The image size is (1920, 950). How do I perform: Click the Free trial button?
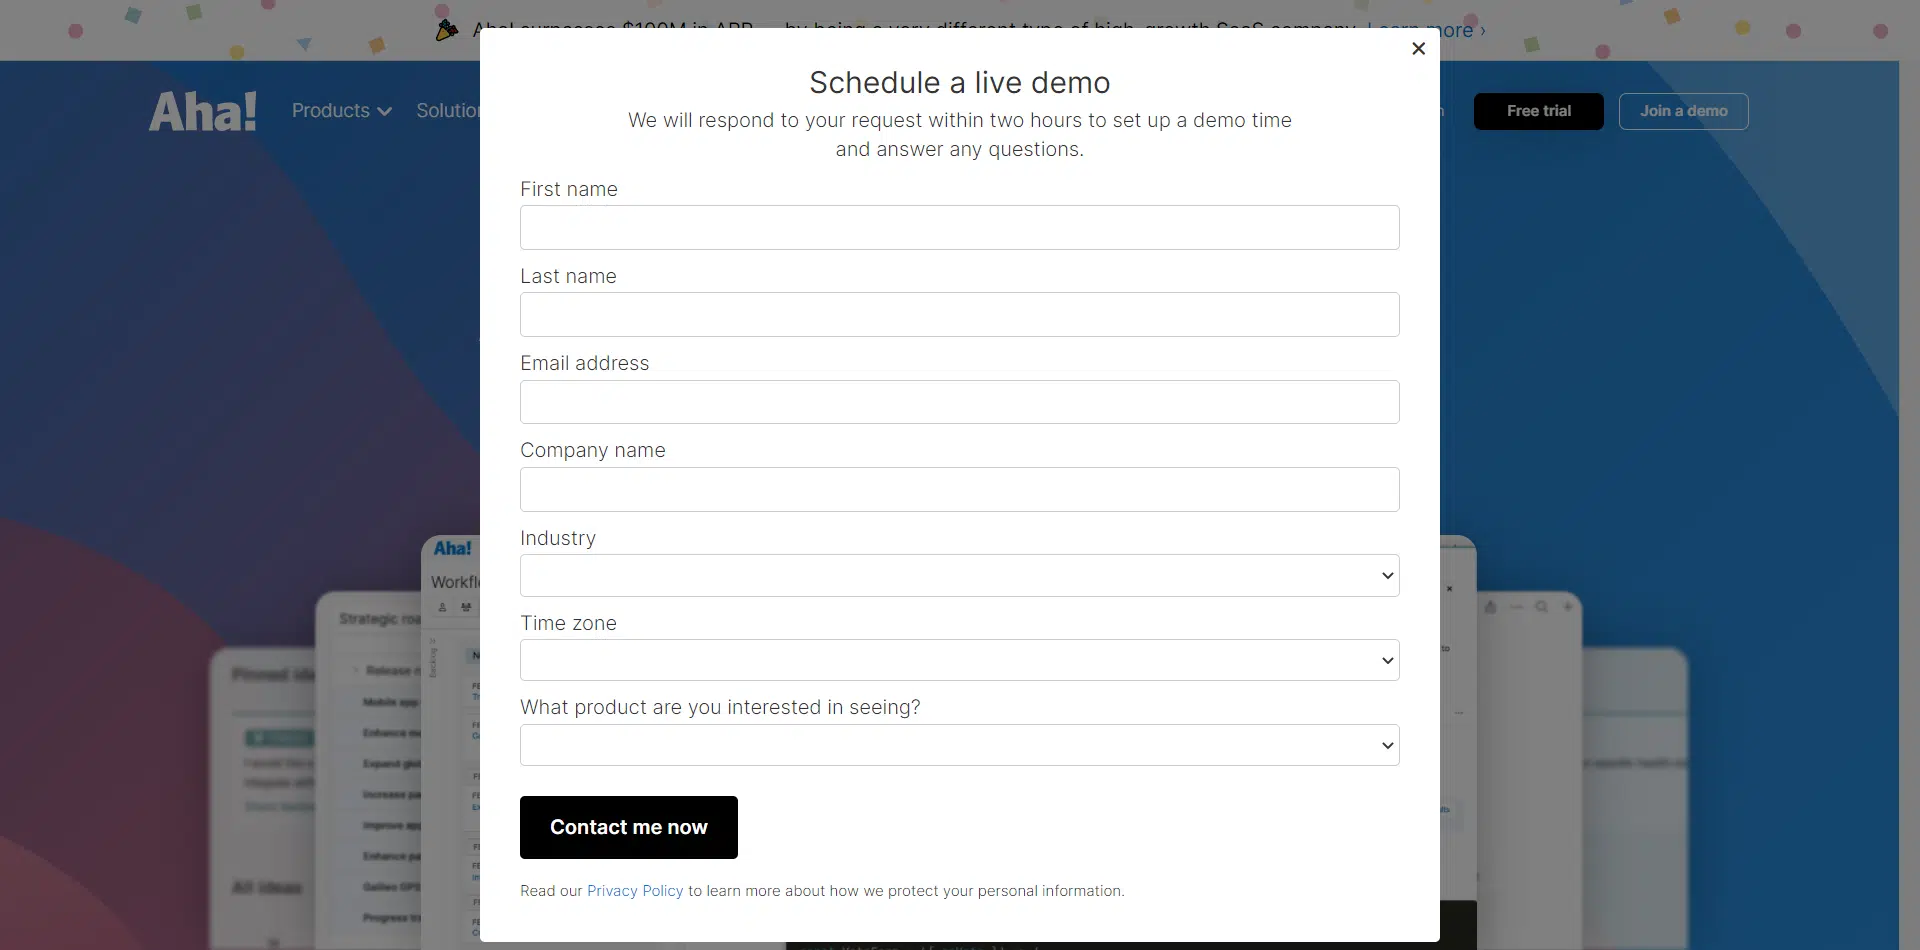click(1539, 111)
